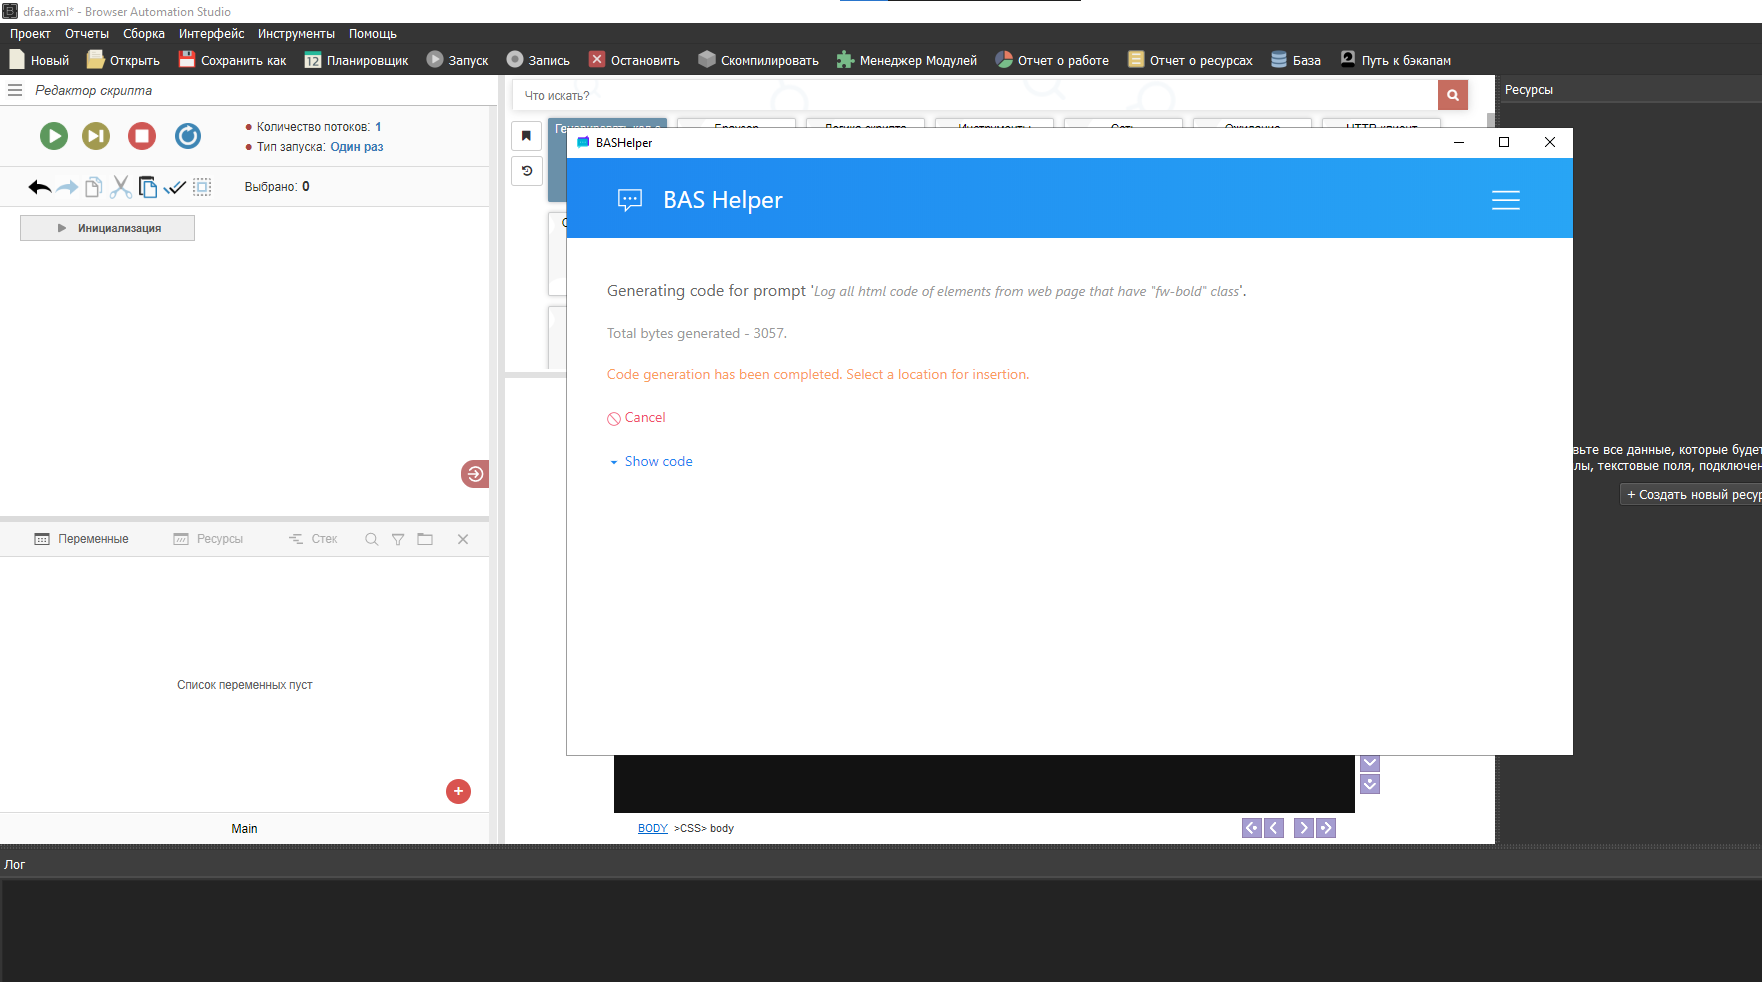Click the undo arrow icon
The width and height of the screenshot is (1762, 982).
[x=39, y=187]
